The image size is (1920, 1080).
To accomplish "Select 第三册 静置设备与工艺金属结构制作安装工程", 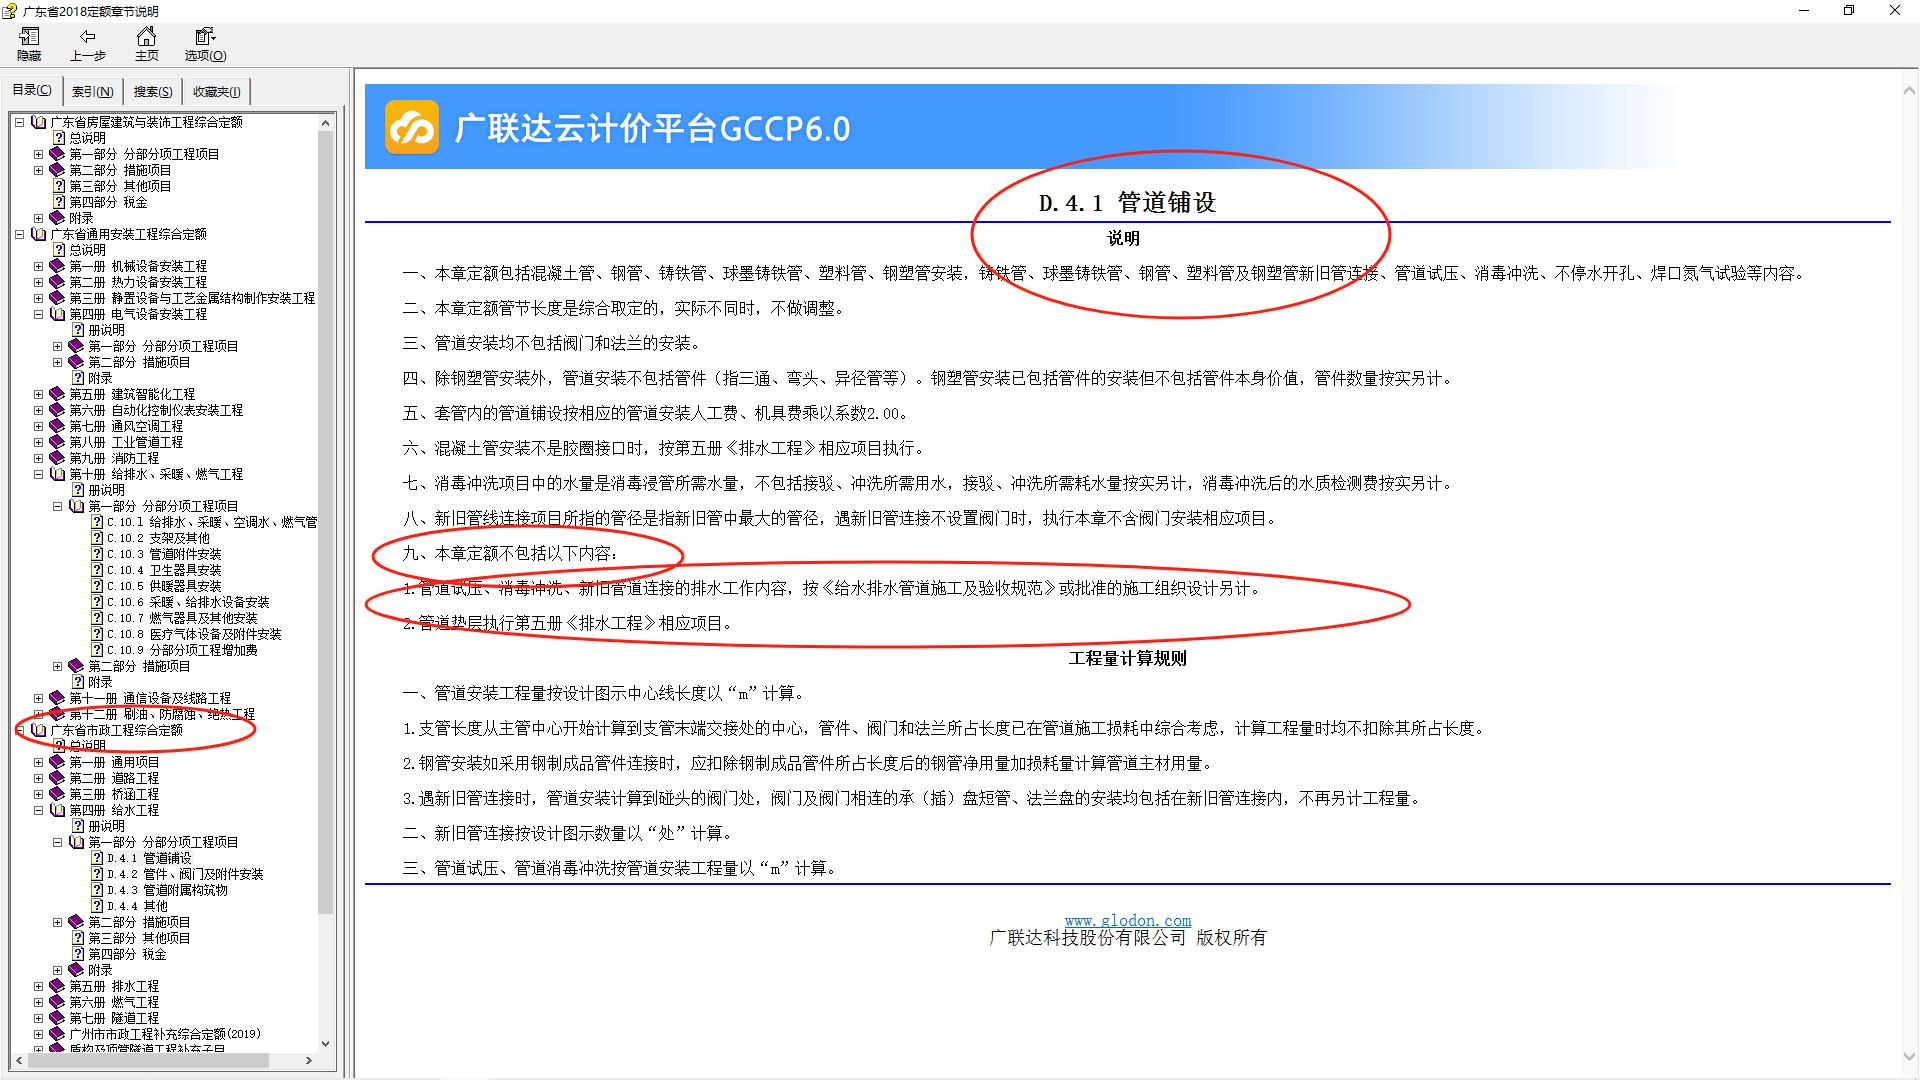I will tap(192, 298).
